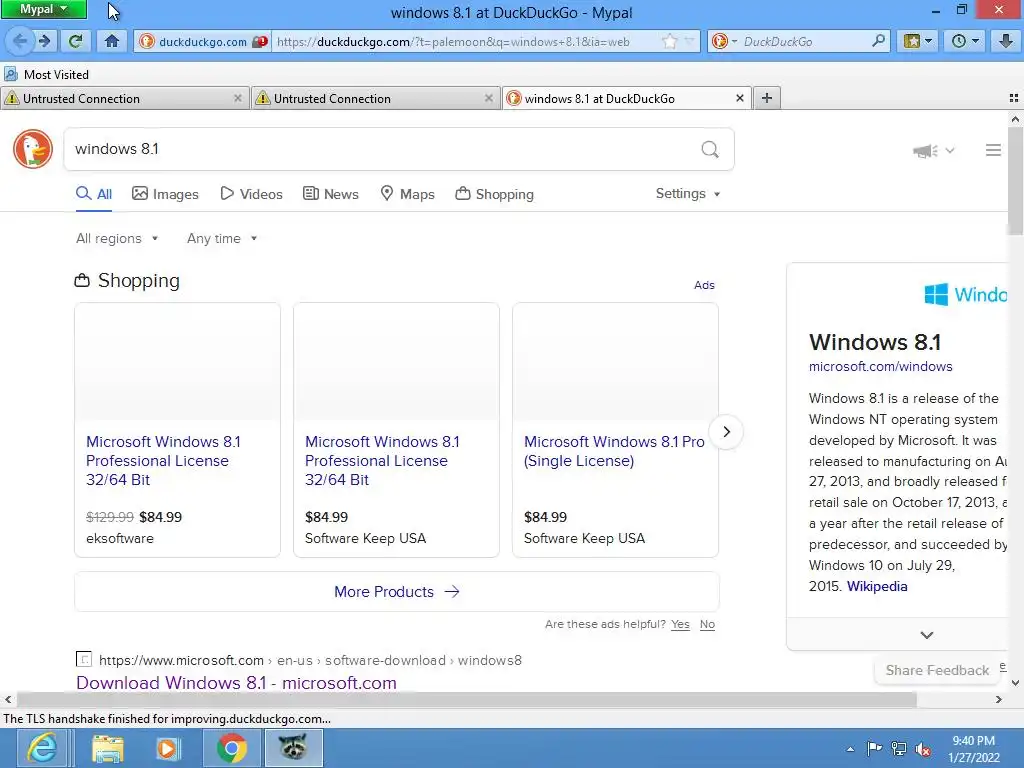The image size is (1024, 768).
Task: Click the Share Feedback button
Action: click(x=937, y=670)
